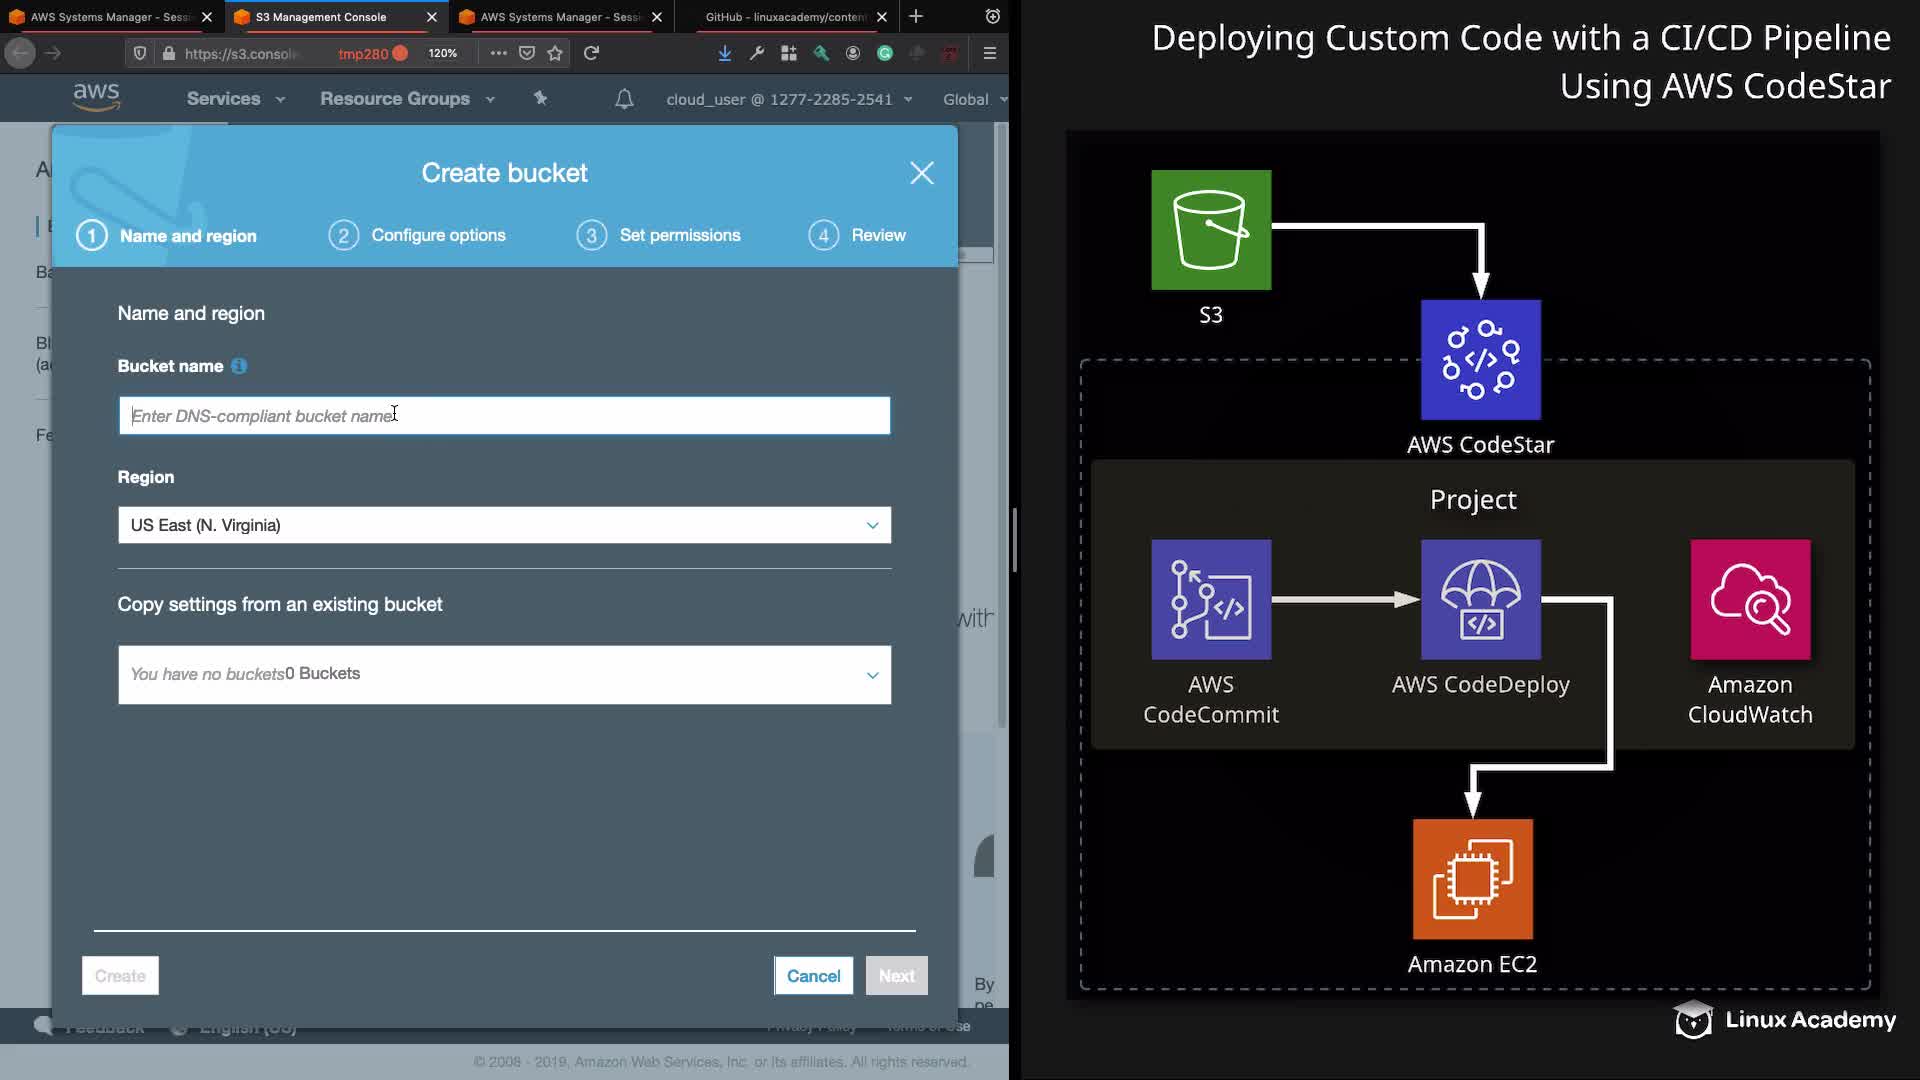This screenshot has width=1920, height=1080.
Task: Bookmark this page with the star icon
Action: [x=556, y=53]
